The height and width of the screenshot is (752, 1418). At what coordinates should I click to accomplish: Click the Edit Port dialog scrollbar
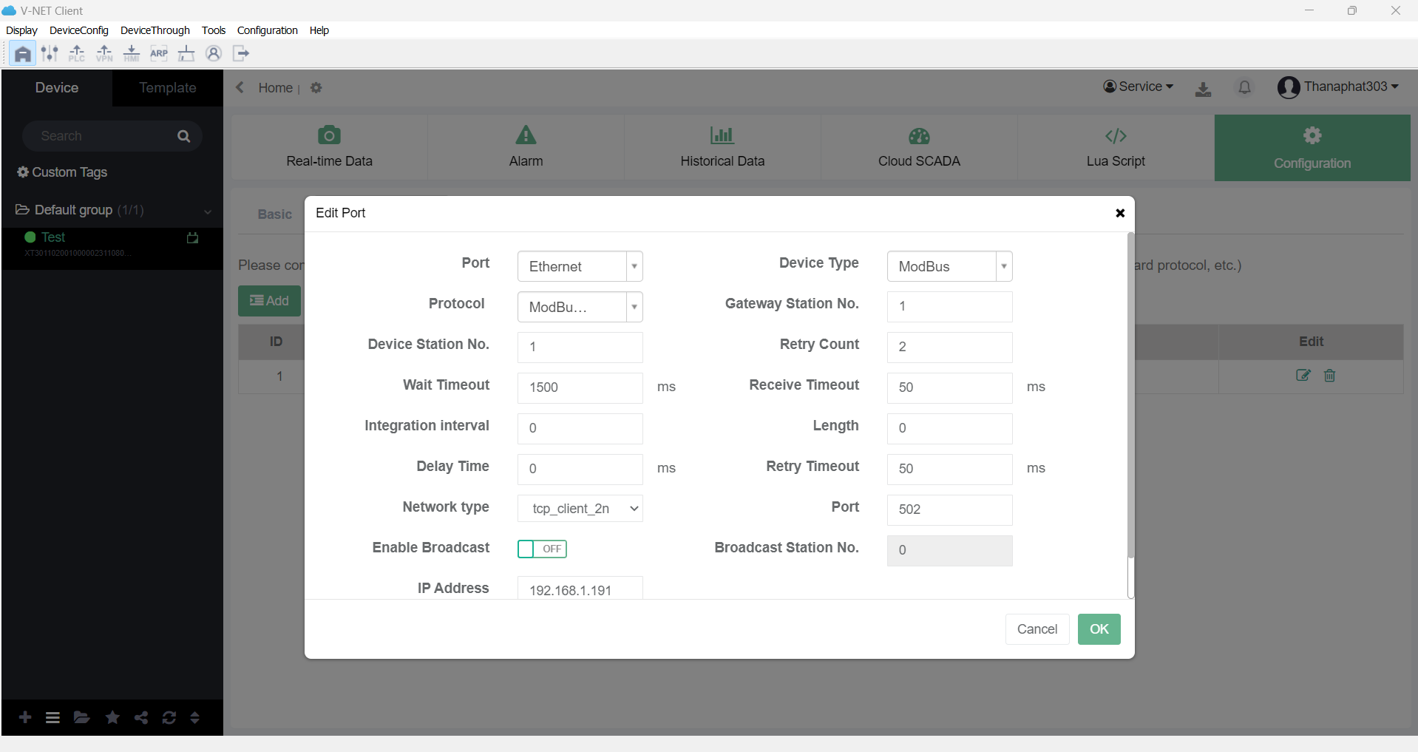click(x=1131, y=400)
